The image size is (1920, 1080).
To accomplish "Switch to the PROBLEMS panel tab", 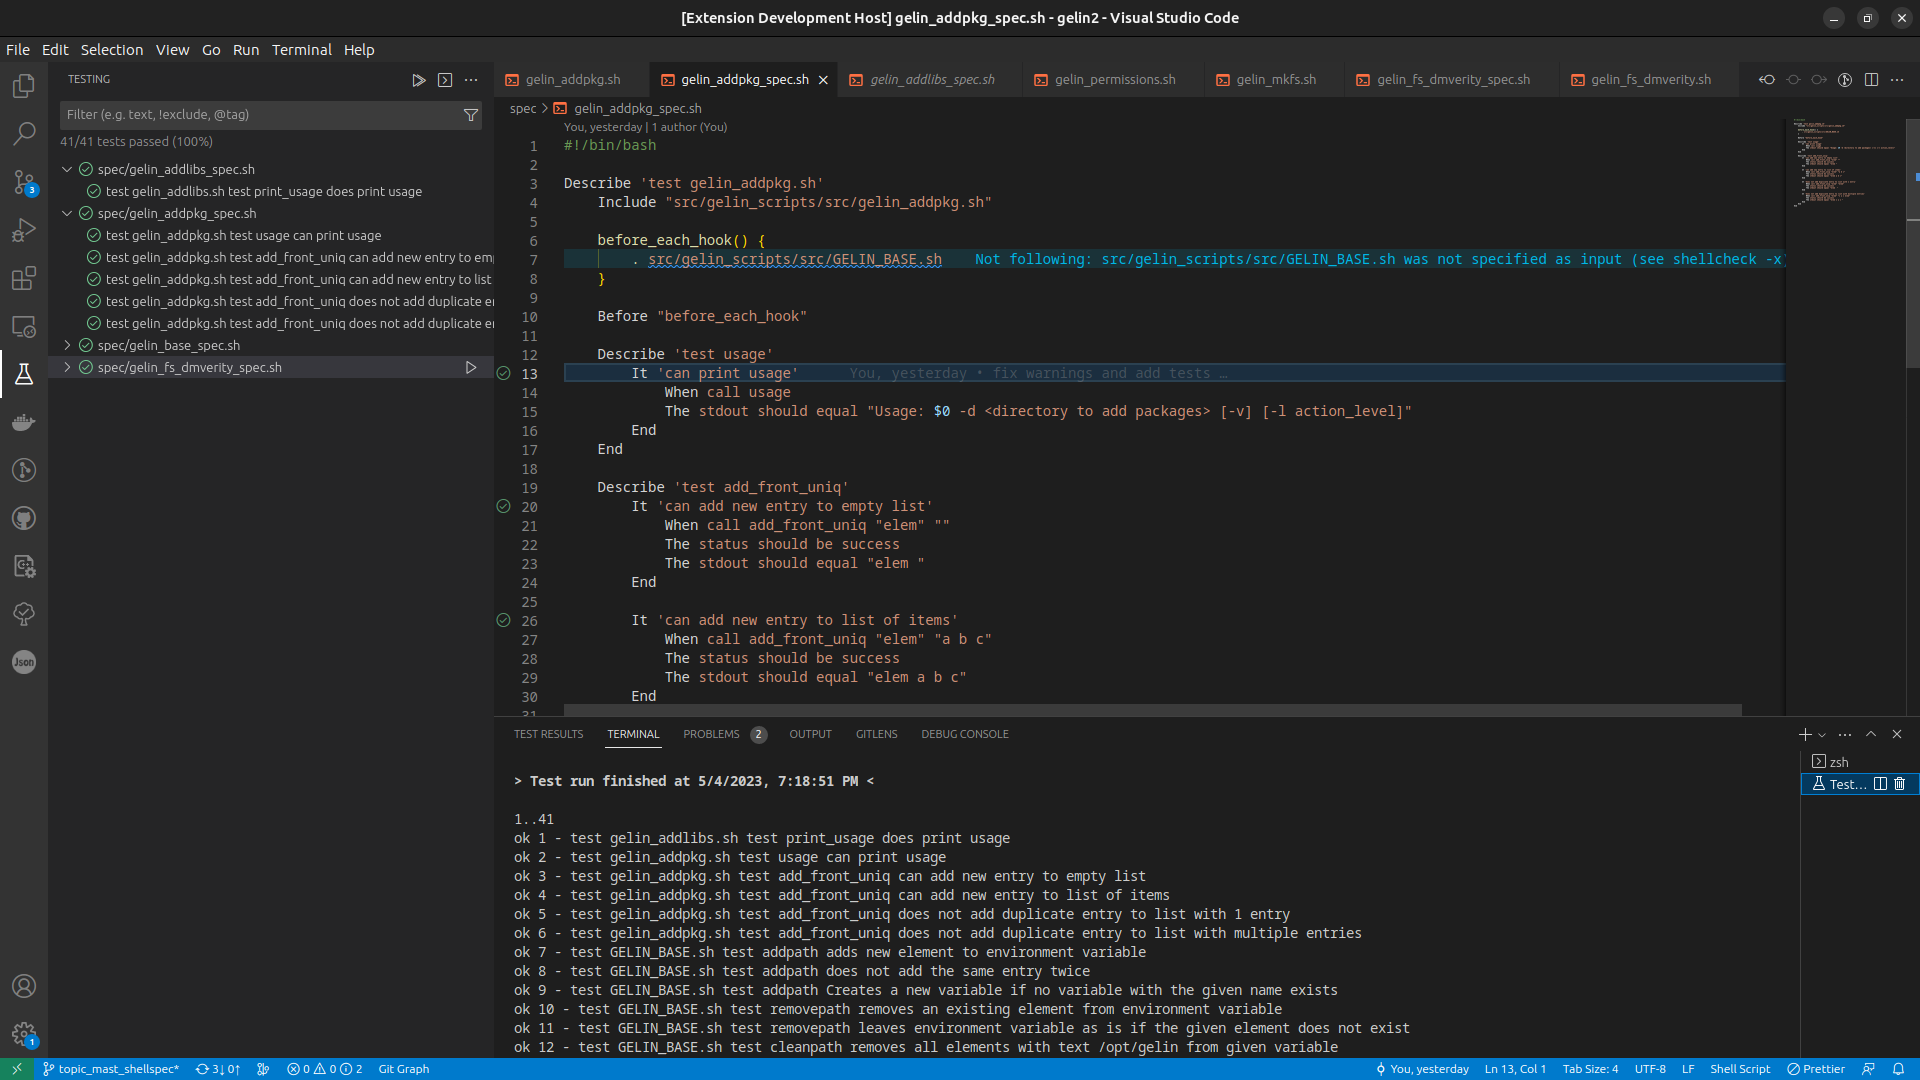I will (711, 734).
